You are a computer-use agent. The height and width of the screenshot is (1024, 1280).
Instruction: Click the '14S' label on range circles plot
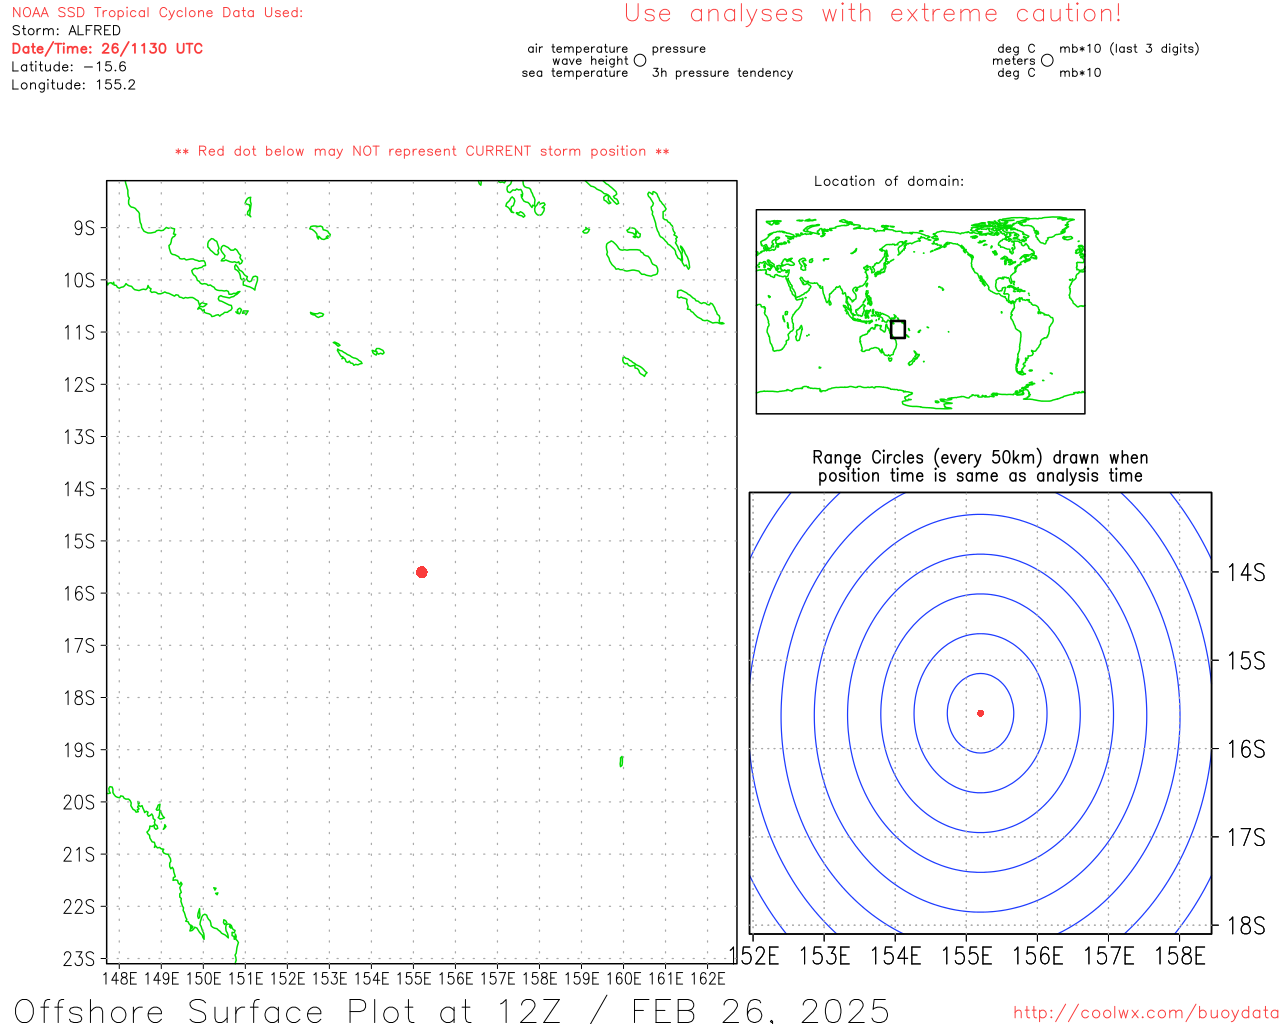coord(1246,573)
